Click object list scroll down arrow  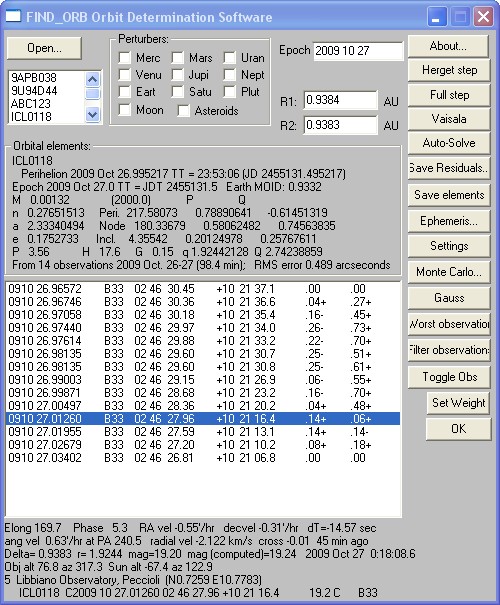(93, 115)
